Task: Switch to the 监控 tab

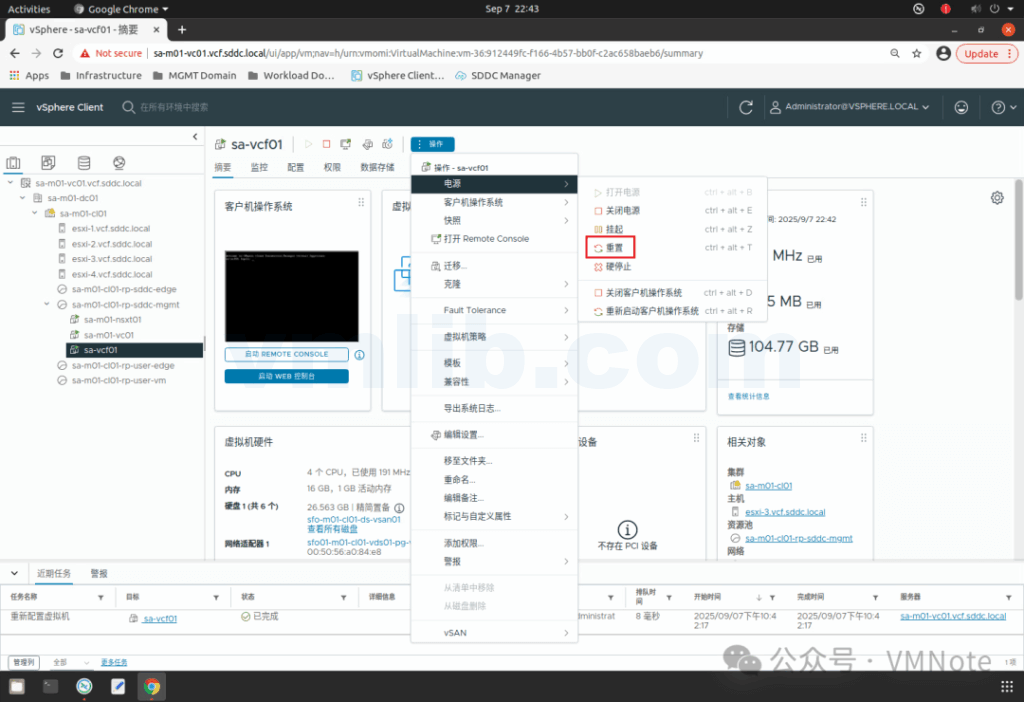Action: [259, 167]
